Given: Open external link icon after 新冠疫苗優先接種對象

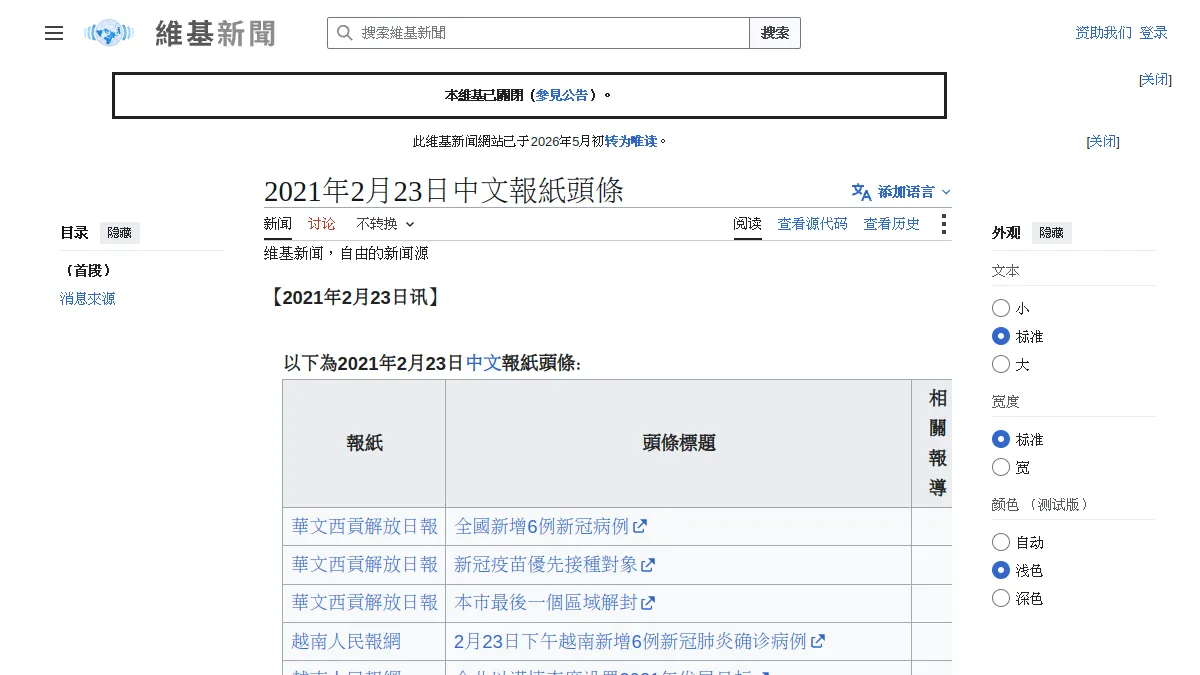Looking at the screenshot, I should (x=648, y=565).
